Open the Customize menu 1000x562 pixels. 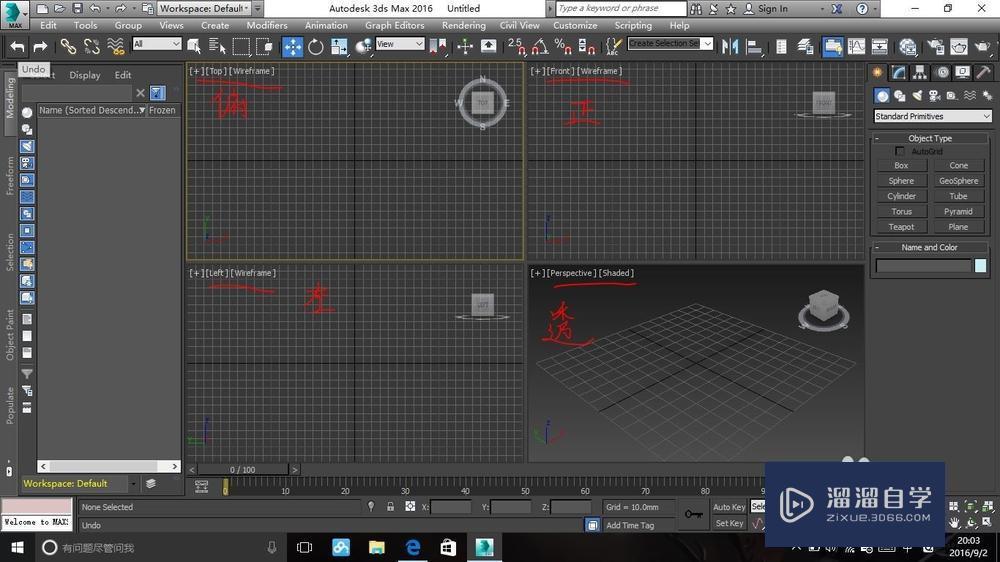coord(575,26)
